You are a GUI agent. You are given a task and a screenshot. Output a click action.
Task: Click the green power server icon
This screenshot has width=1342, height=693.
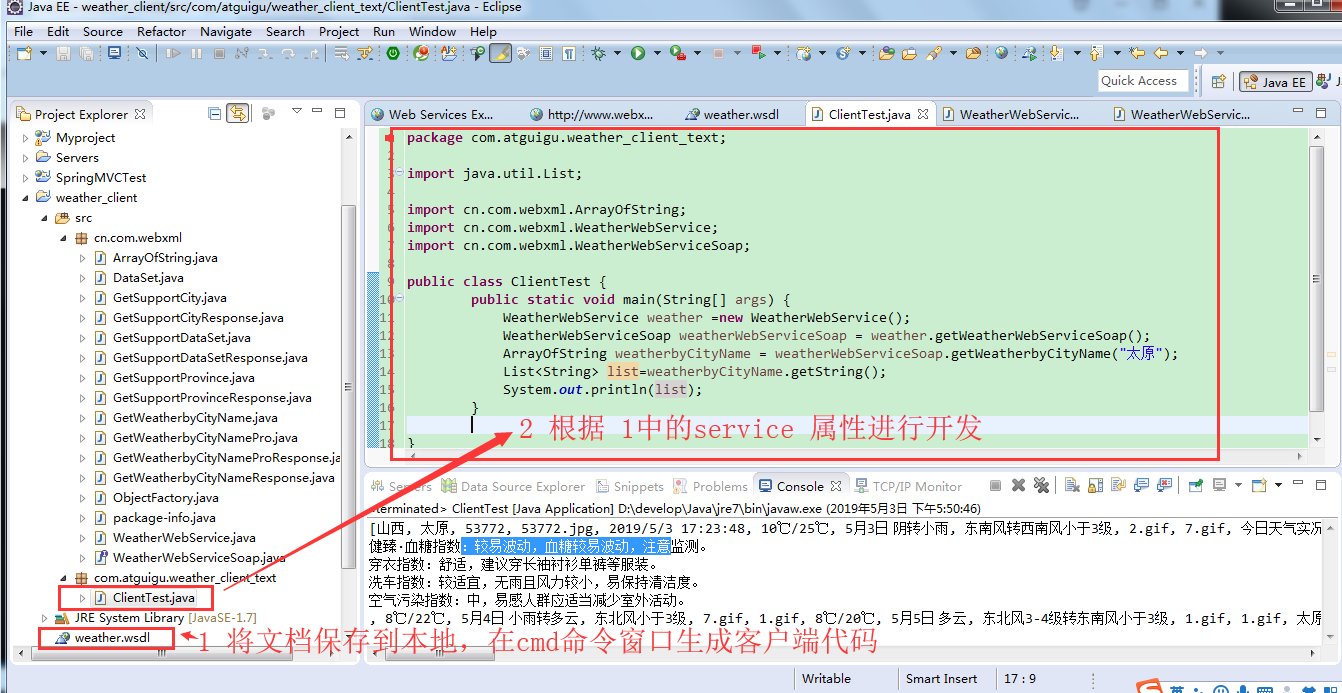(393, 53)
